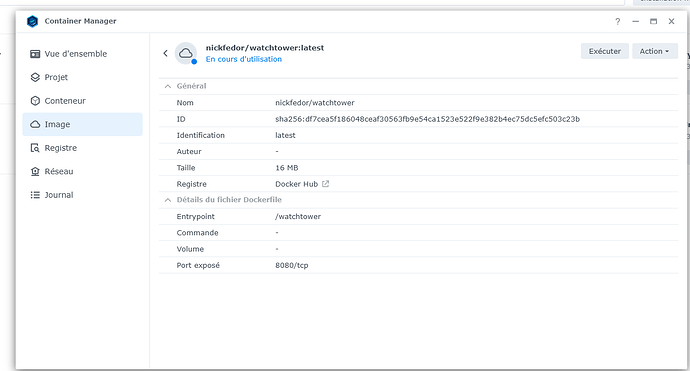Screen dimensions: 690x371
Task: Open the Réseau section
Action: 83,171
